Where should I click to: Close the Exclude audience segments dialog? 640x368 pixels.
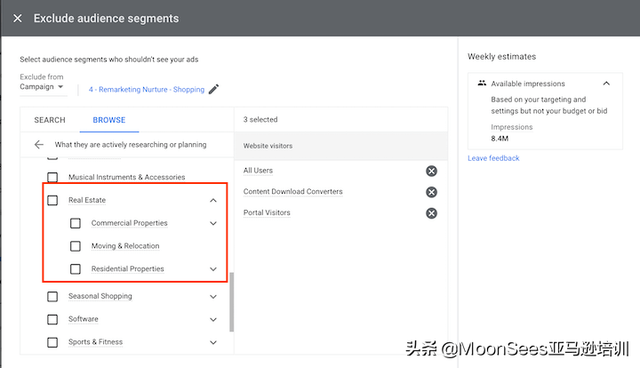(18, 18)
